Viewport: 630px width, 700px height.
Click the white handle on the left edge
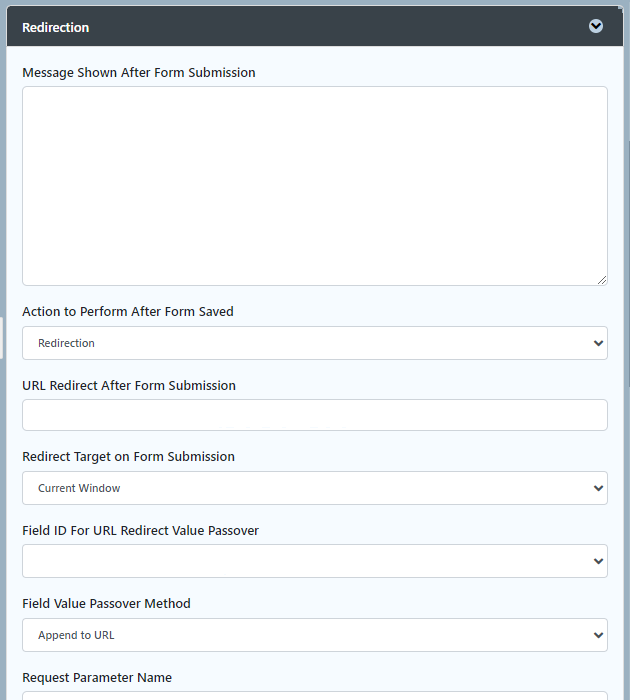click(2, 338)
